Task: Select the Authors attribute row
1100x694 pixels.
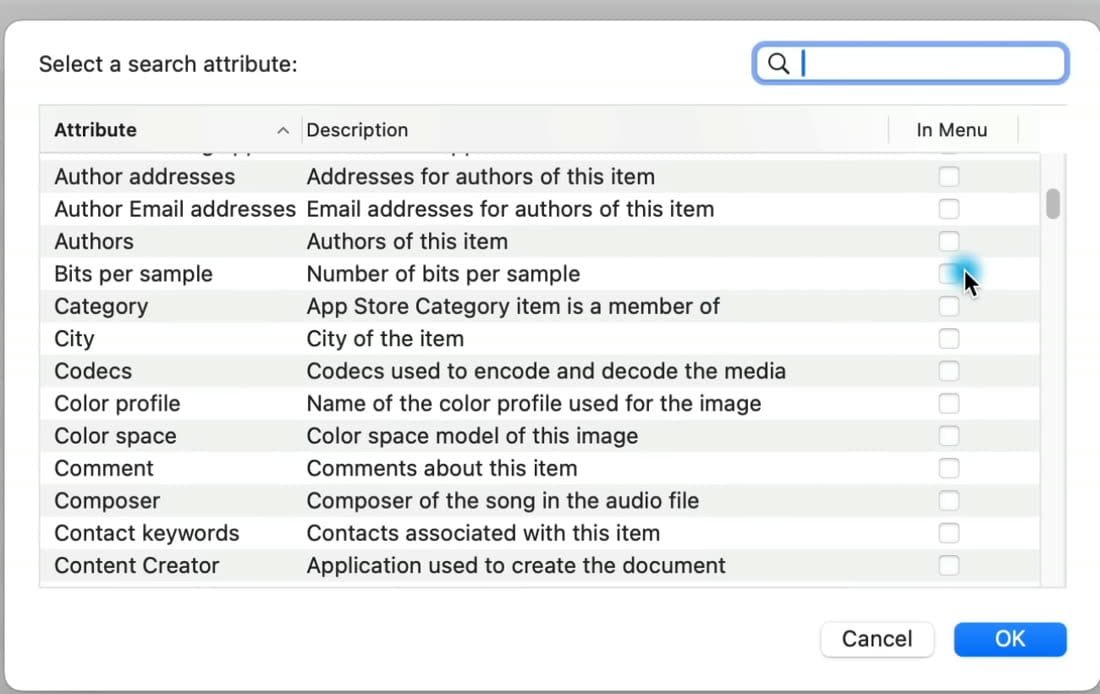Action: tap(540, 241)
